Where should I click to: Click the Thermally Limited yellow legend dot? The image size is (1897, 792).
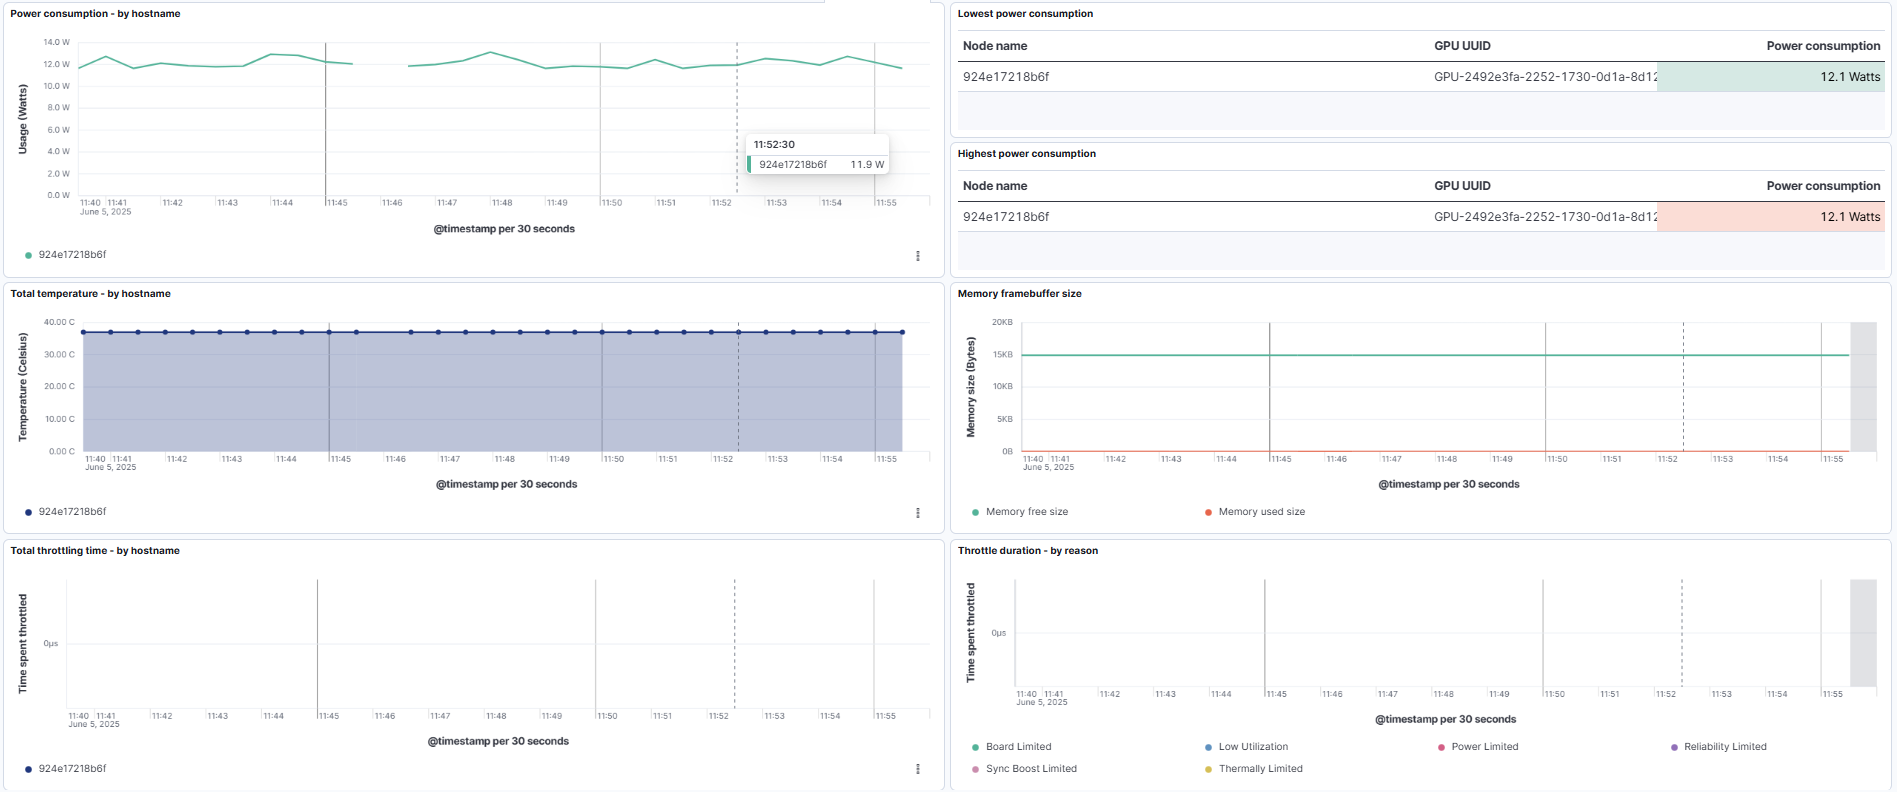click(x=1208, y=769)
